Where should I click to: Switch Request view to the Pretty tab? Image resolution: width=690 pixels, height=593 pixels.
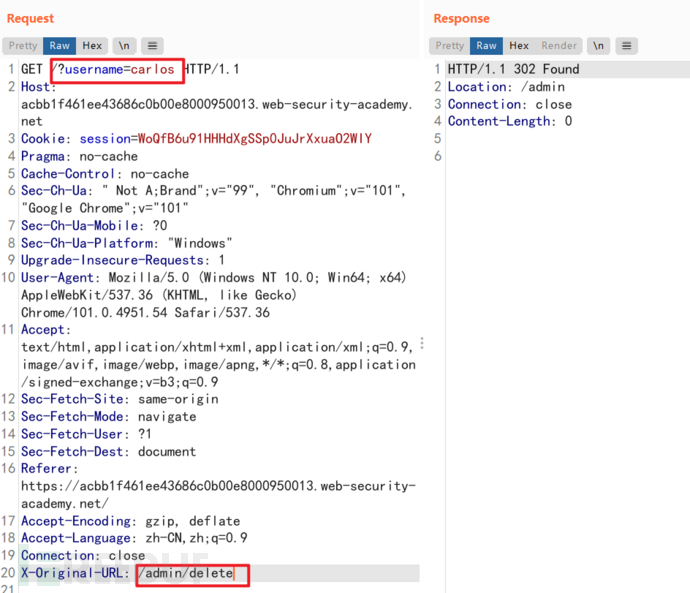(x=23, y=46)
